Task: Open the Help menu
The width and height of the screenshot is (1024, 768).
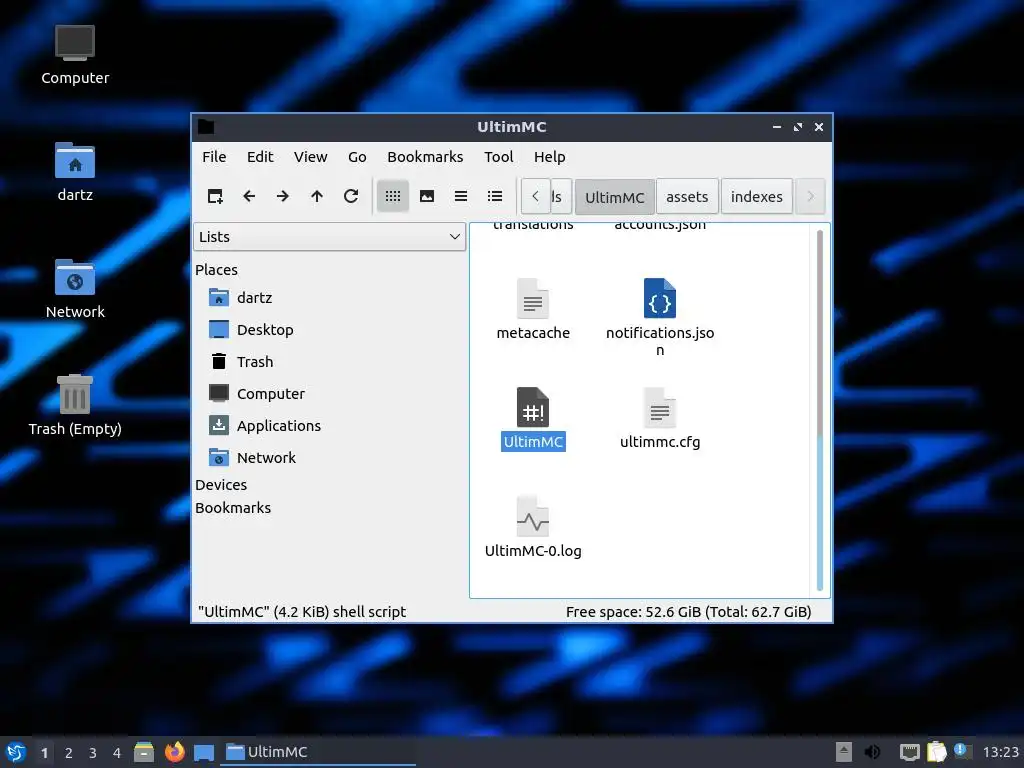Action: tap(549, 157)
